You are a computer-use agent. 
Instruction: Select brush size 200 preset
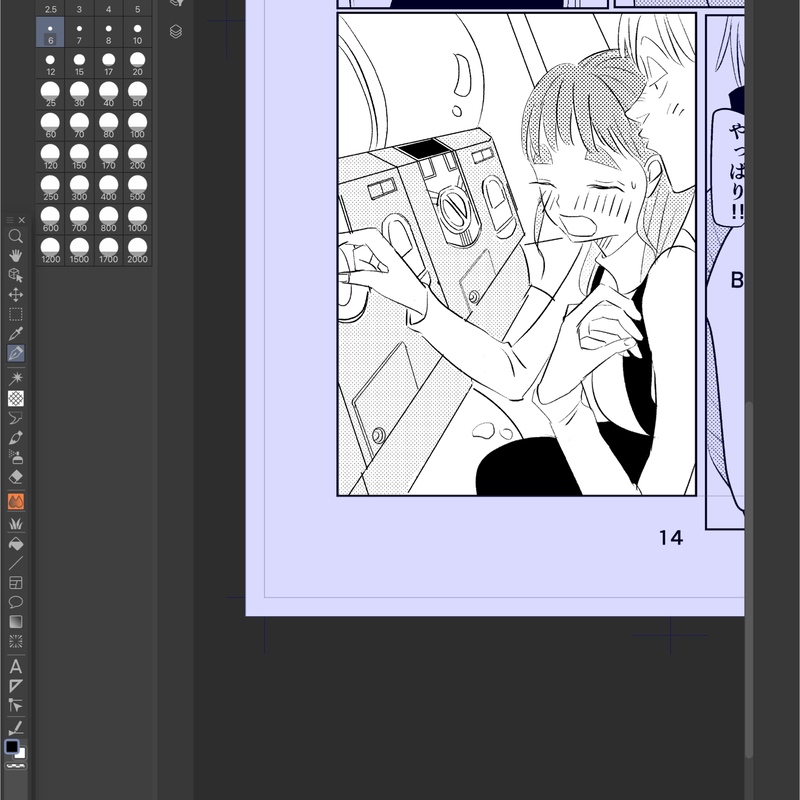click(x=137, y=157)
